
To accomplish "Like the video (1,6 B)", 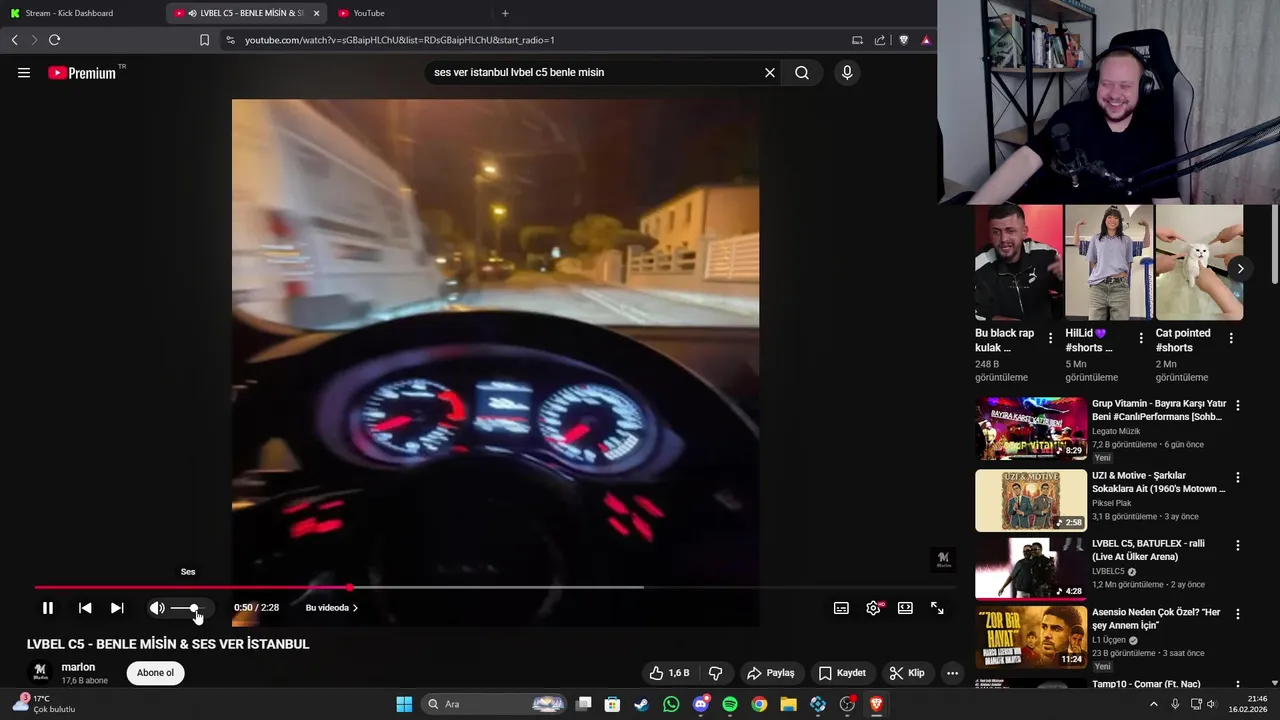I will pos(669,673).
